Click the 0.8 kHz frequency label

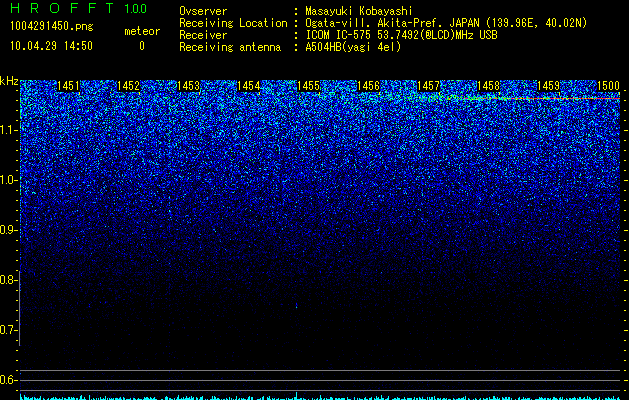click(8, 280)
